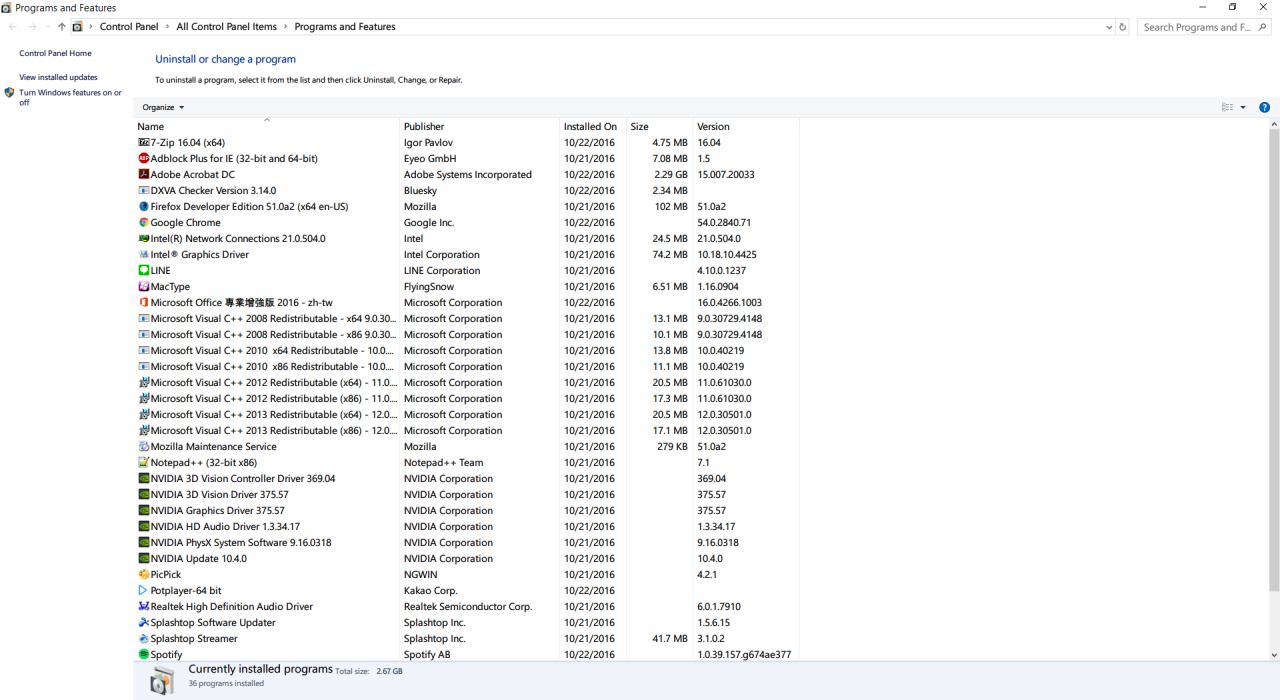Open the help question mark icon
This screenshot has height=700, width=1280.
[1265, 107]
